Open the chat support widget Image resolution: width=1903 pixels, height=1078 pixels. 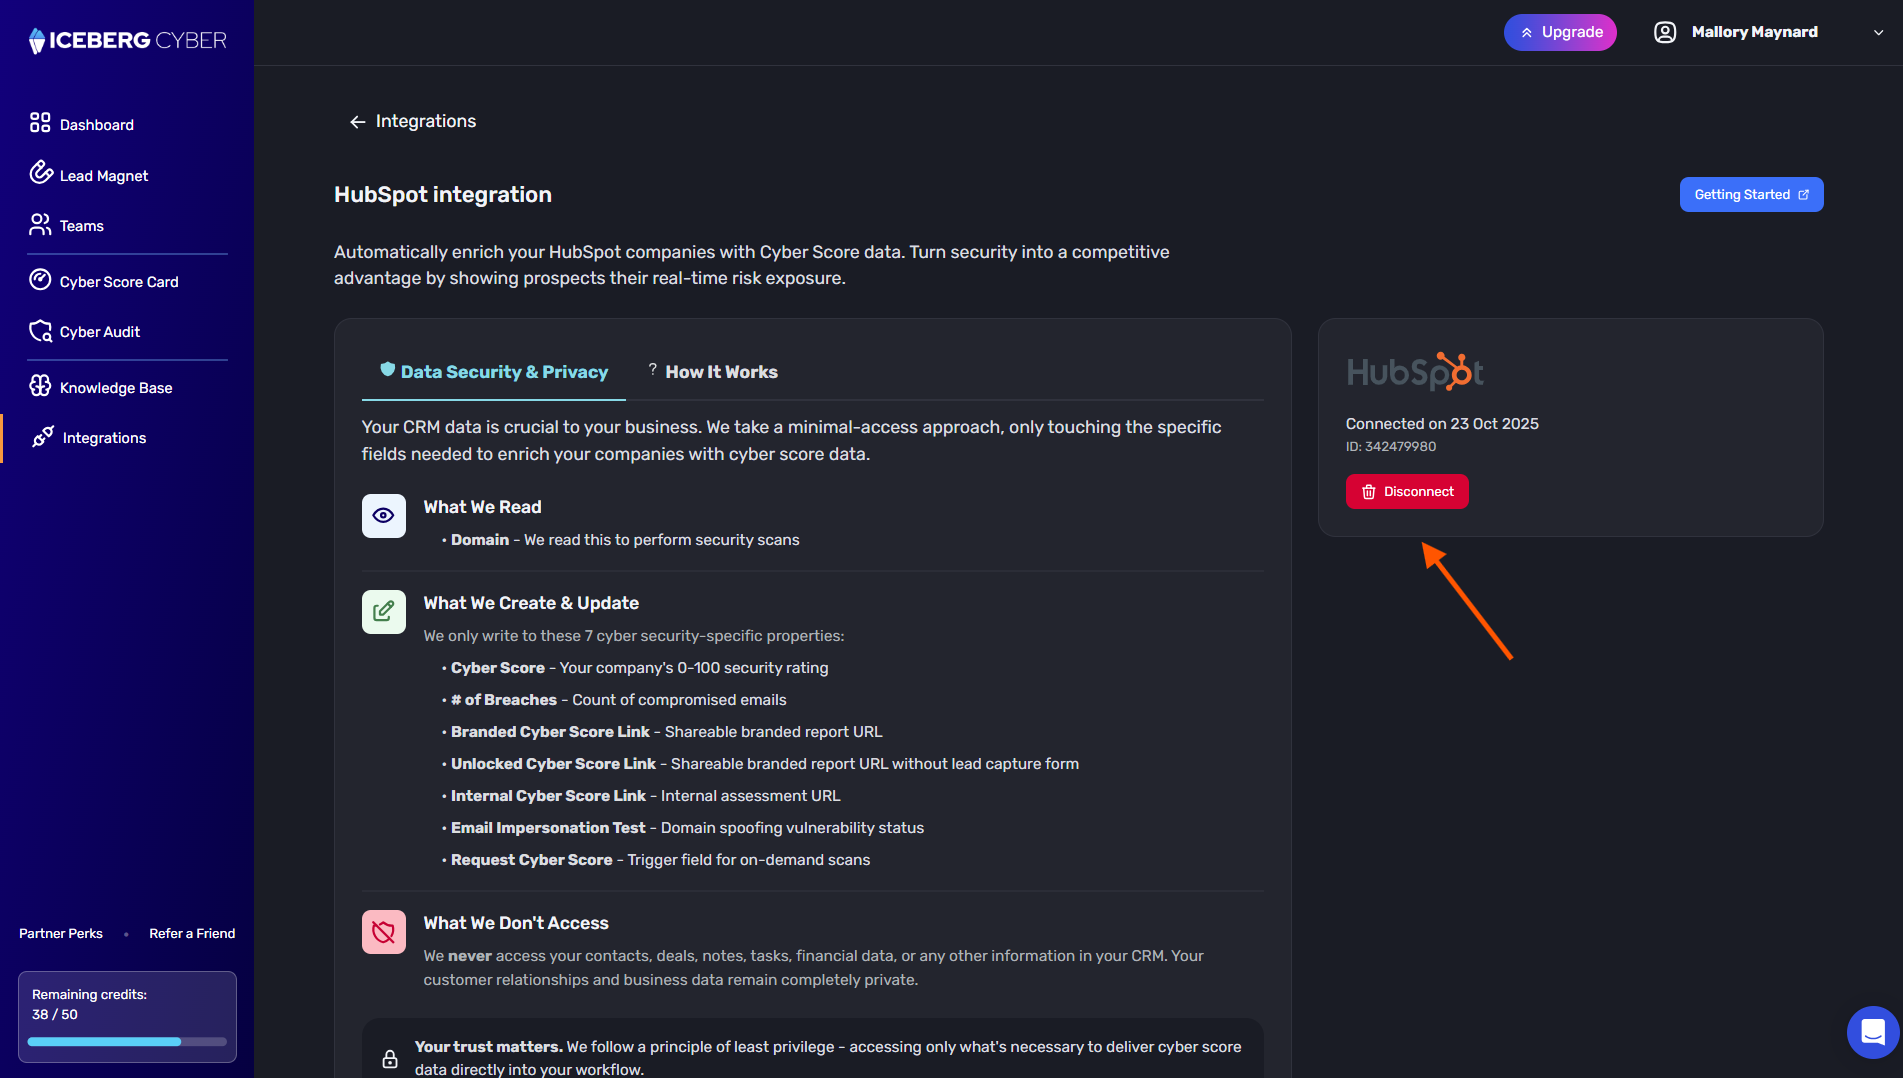[x=1873, y=1032]
